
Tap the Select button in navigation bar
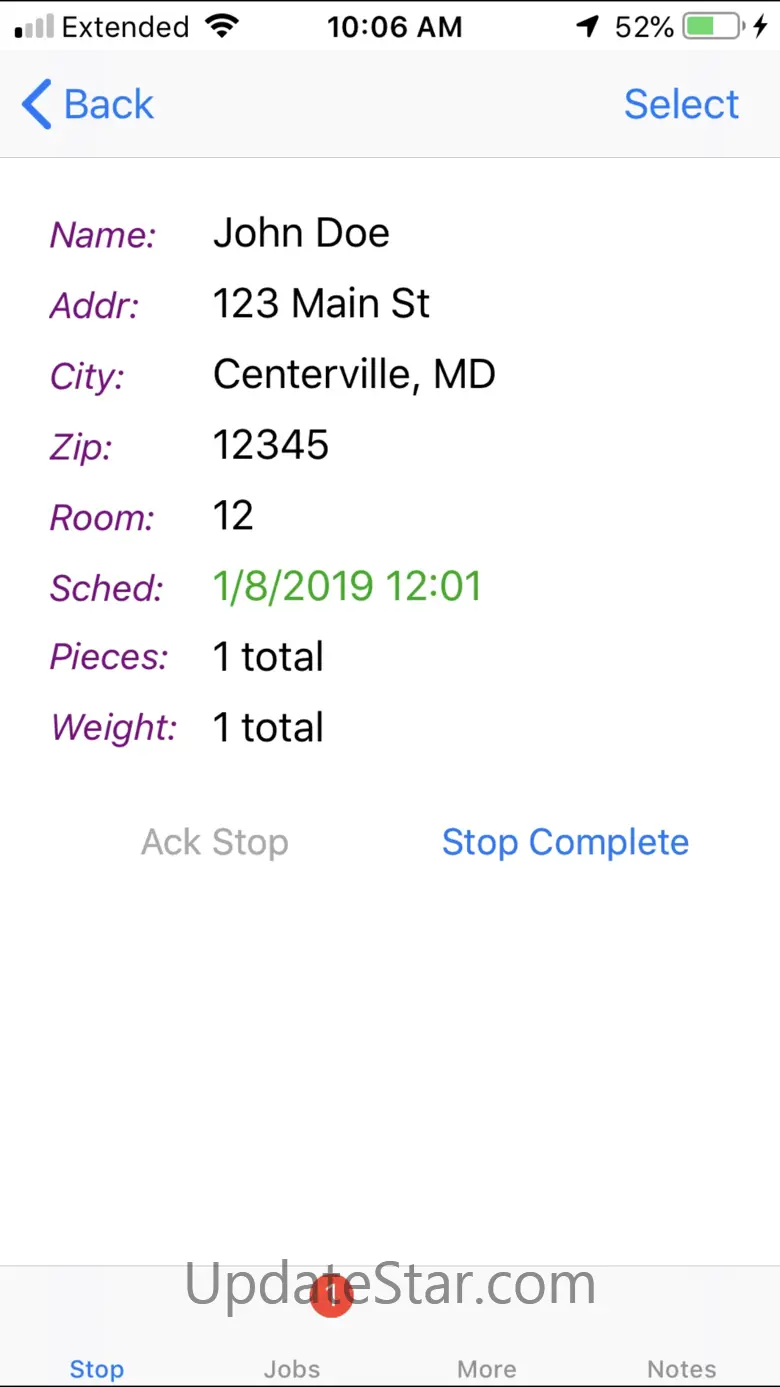point(681,104)
